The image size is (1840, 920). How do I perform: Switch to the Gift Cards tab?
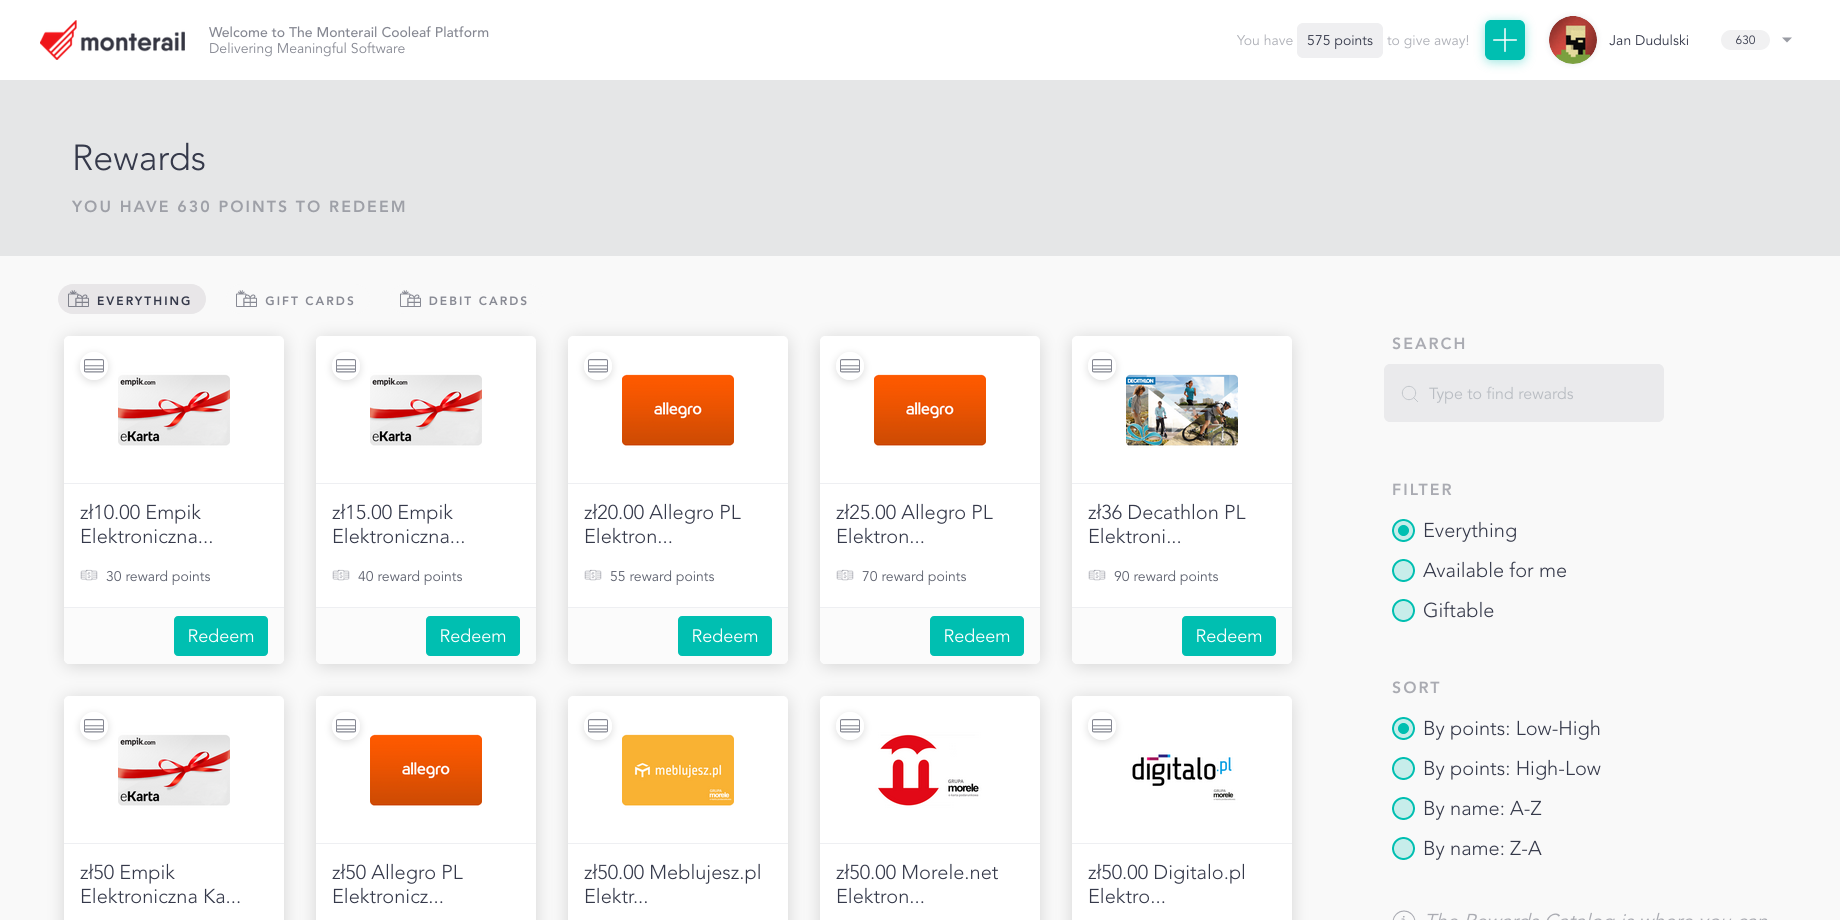tap(296, 300)
